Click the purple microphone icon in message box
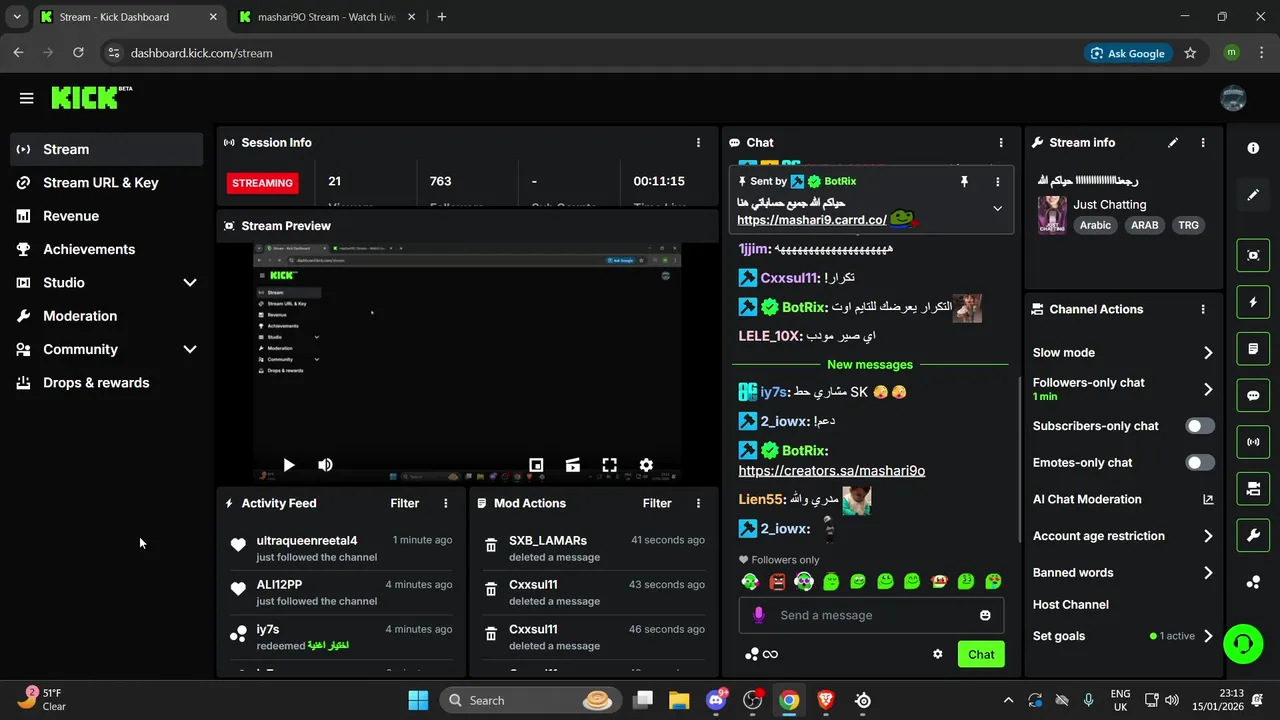 759,615
